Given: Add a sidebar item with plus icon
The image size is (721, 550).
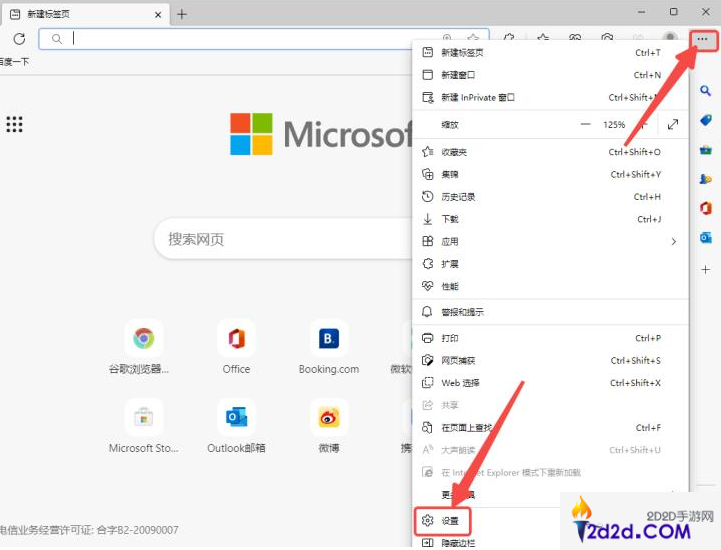Looking at the screenshot, I should (x=705, y=269).
